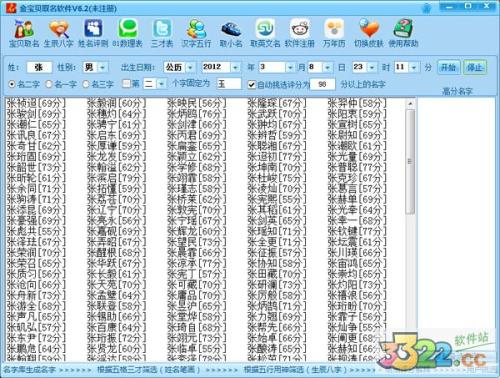Click the 名字库生成名字 status bar step

coord(29,370)
